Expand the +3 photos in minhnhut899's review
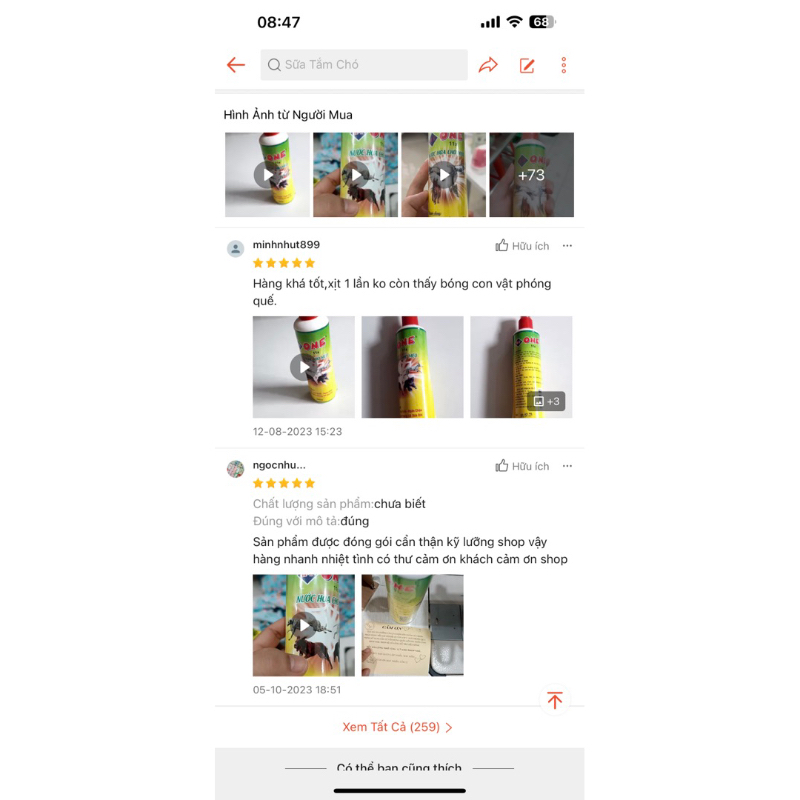 [546, 402]
